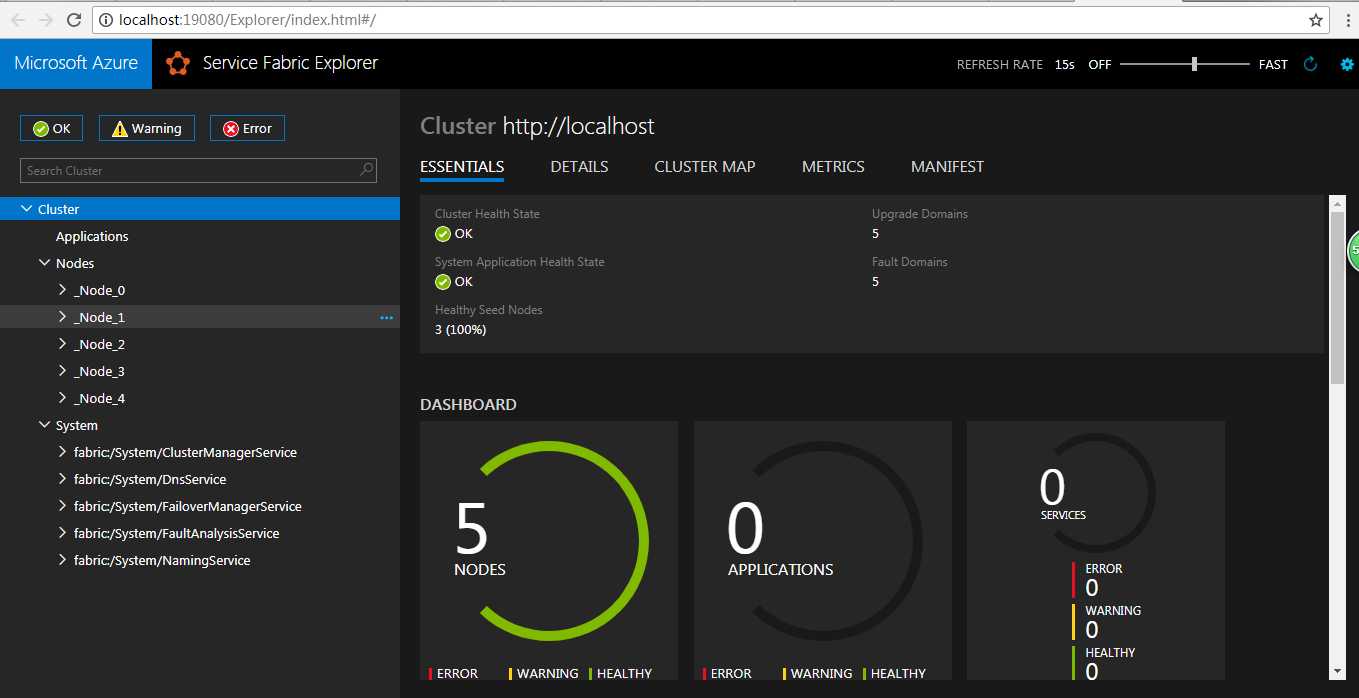Click the magnifier icon in Search Cluster
1359x698 pixels.
click(x=367, y=170)
